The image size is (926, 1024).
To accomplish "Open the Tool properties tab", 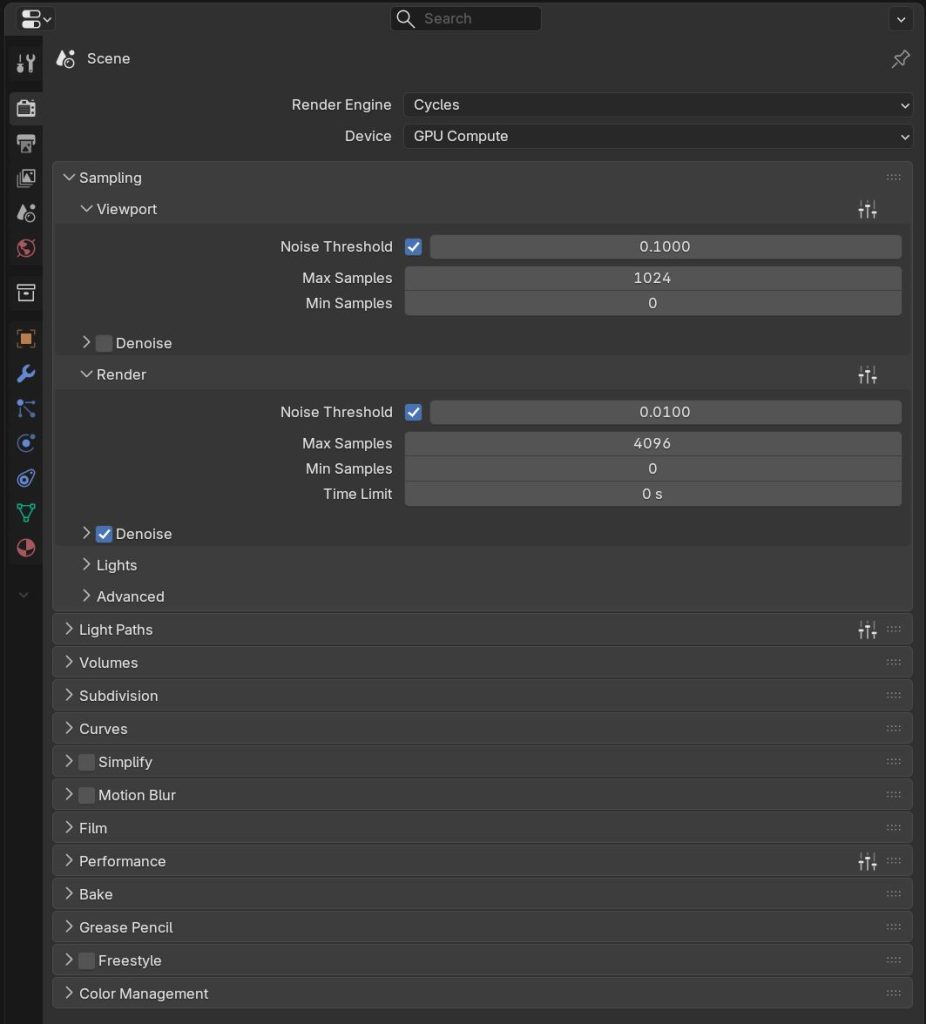I will pyautogui.click(x=26, y=64).
